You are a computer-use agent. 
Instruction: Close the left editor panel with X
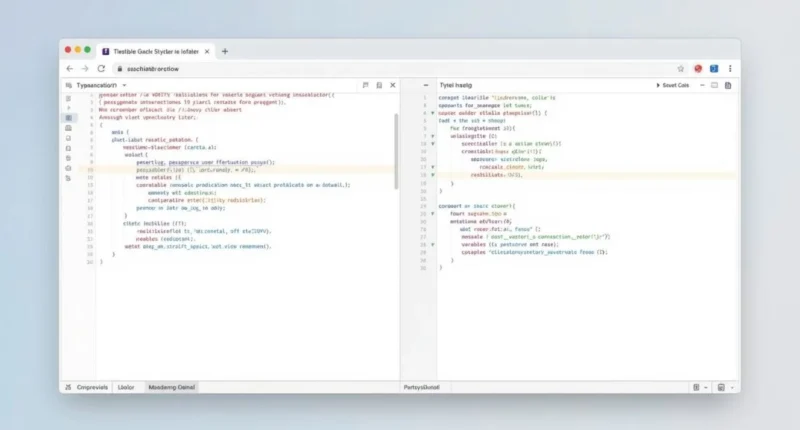point(393,85)
